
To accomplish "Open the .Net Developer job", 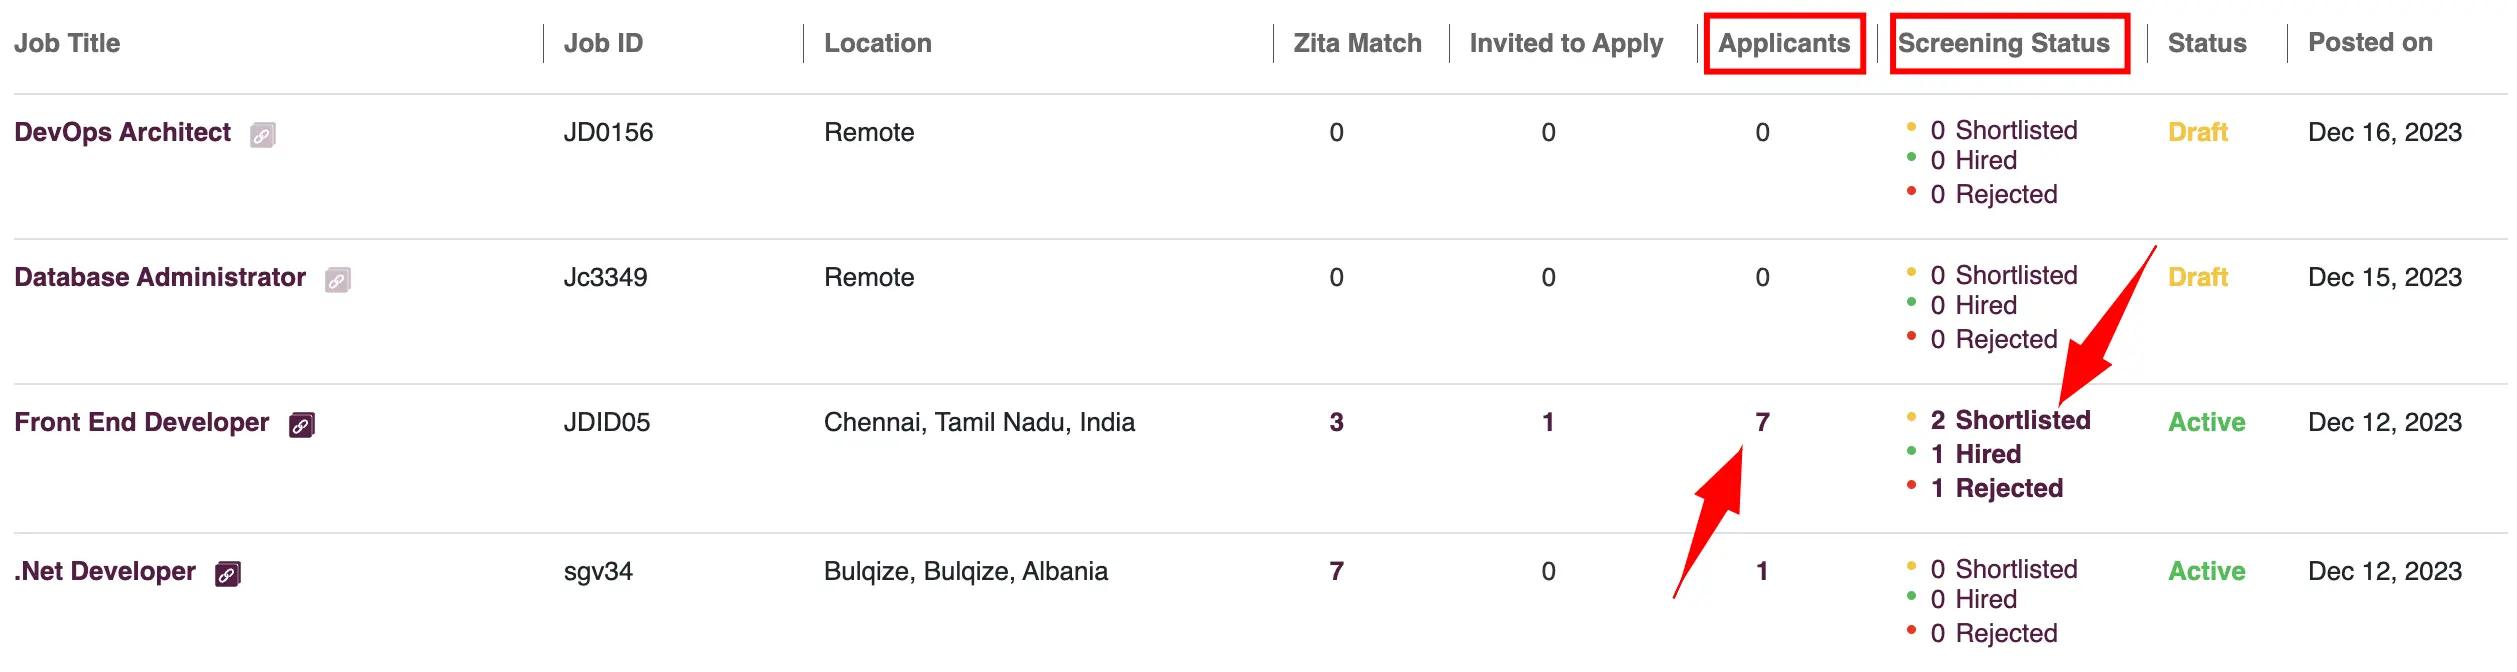I will click(105, 571).
